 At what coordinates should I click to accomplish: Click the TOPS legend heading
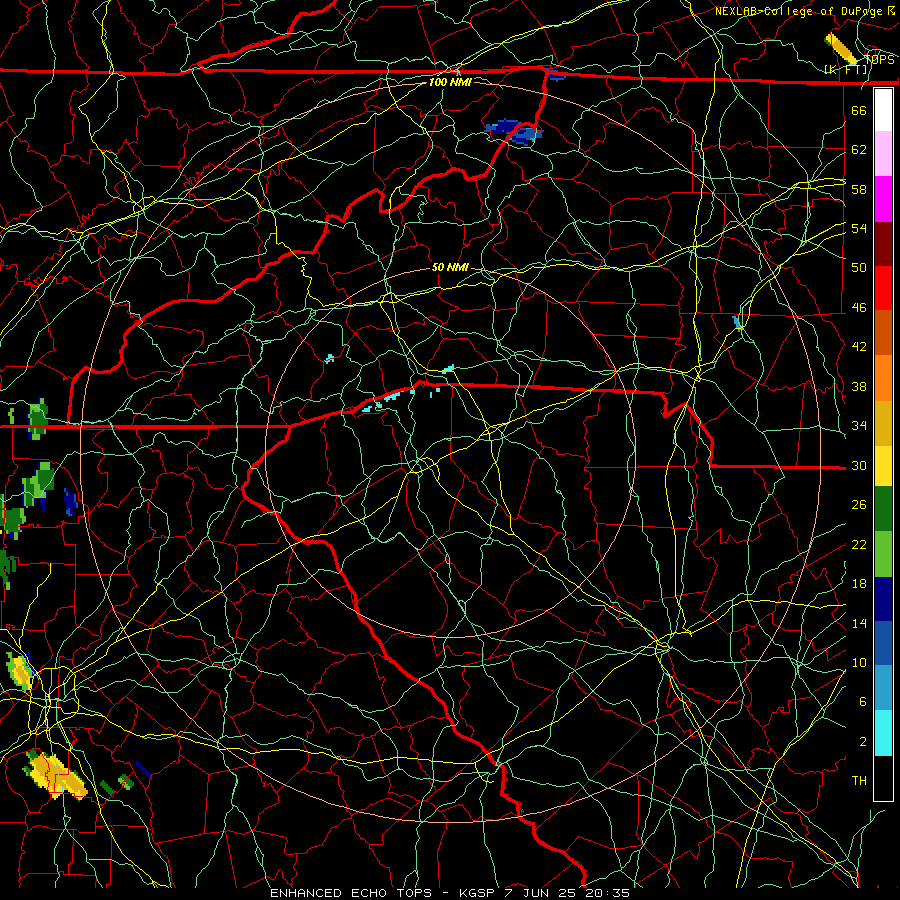(879, 60)
